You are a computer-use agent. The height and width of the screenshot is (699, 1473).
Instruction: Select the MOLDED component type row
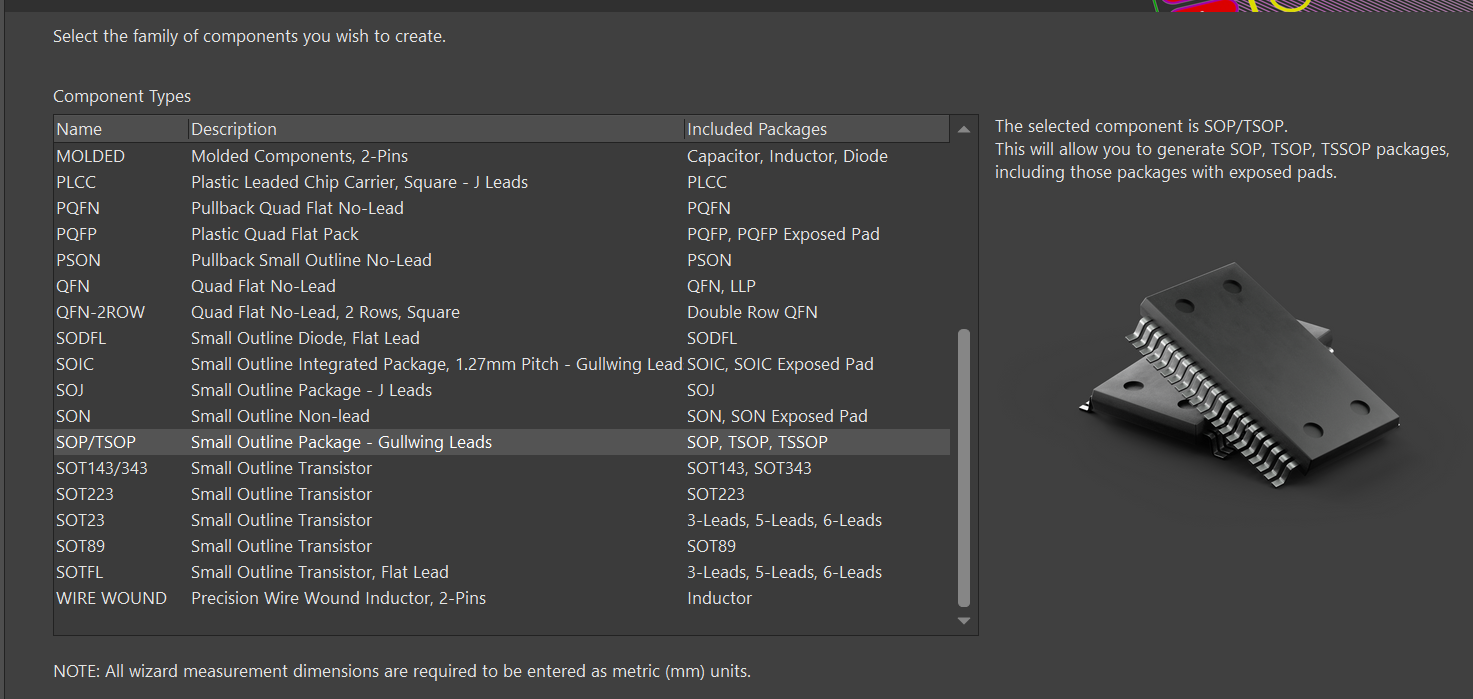point(502,156)
